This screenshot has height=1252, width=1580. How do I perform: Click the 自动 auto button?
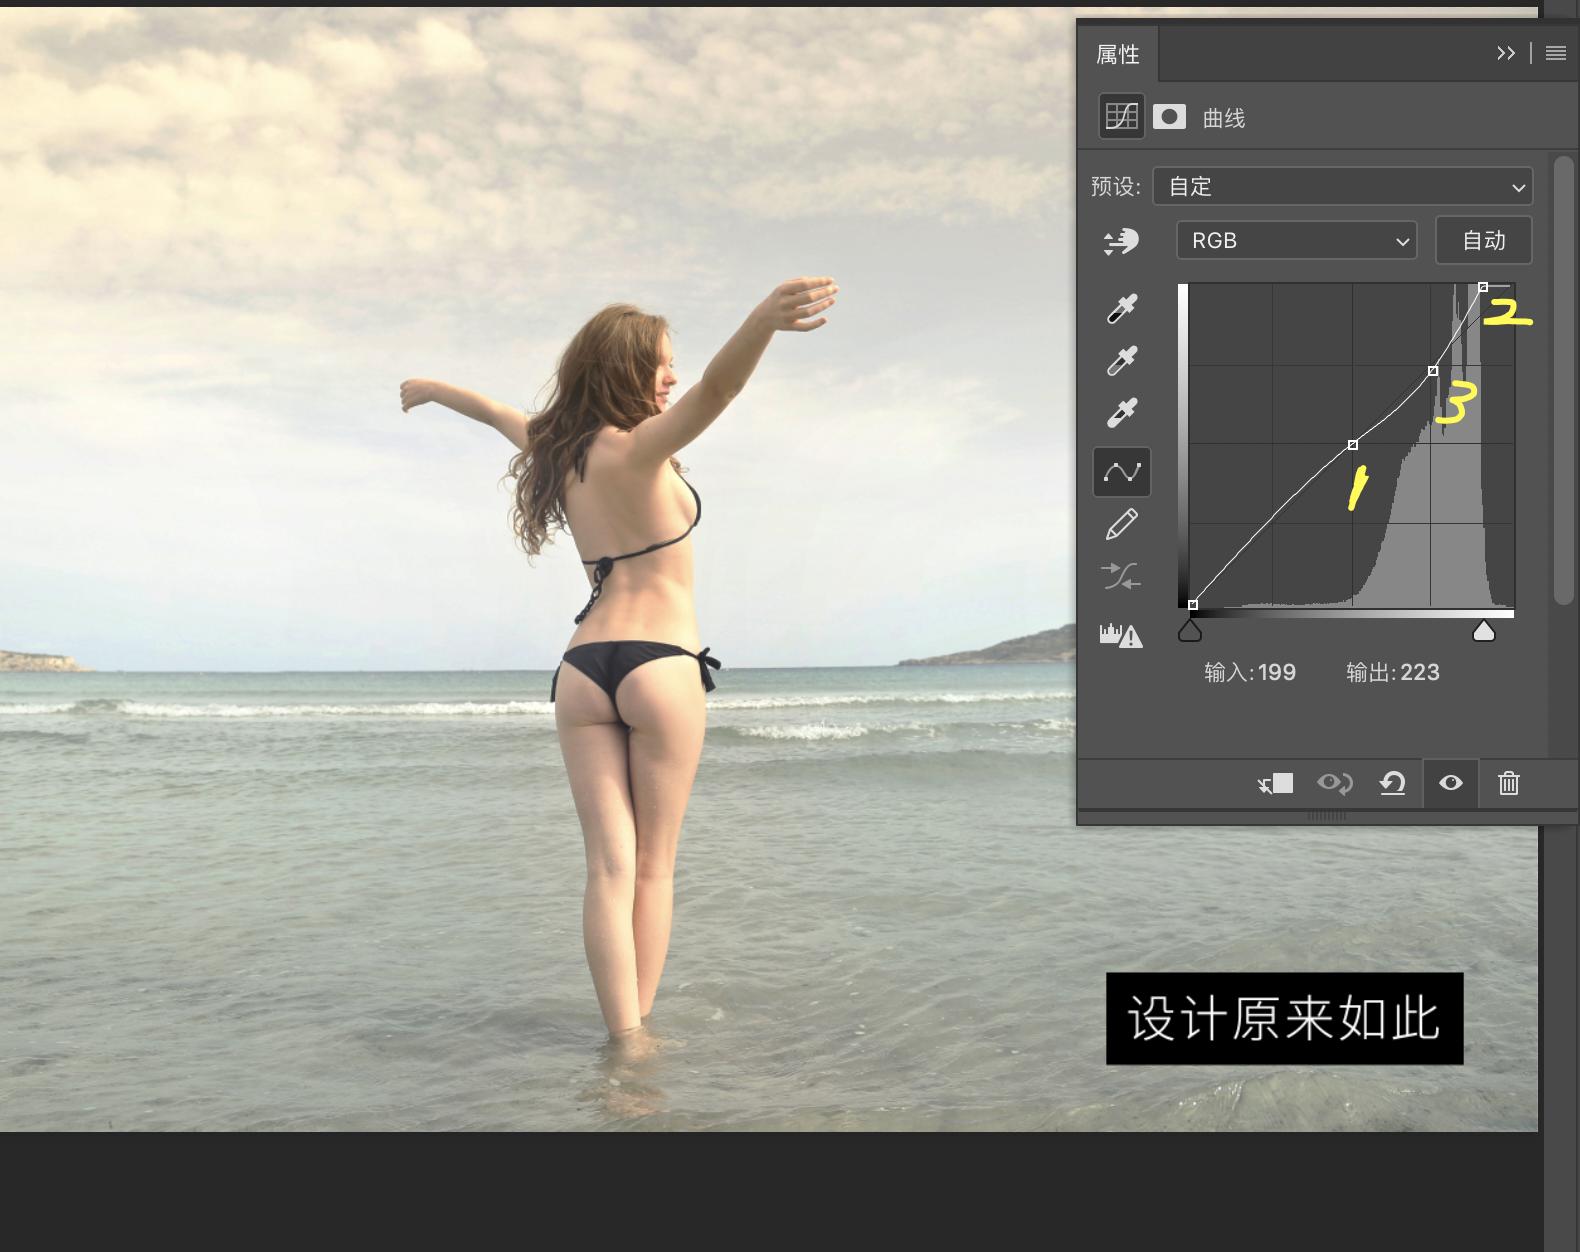(x=1483, y=241)
